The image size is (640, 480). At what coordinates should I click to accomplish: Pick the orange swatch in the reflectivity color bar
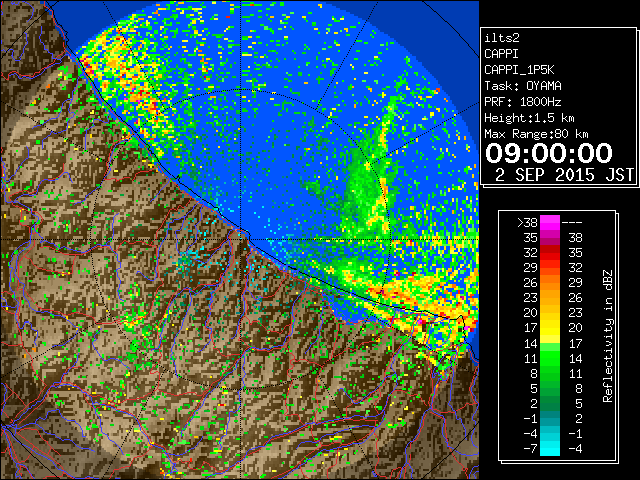550,282
